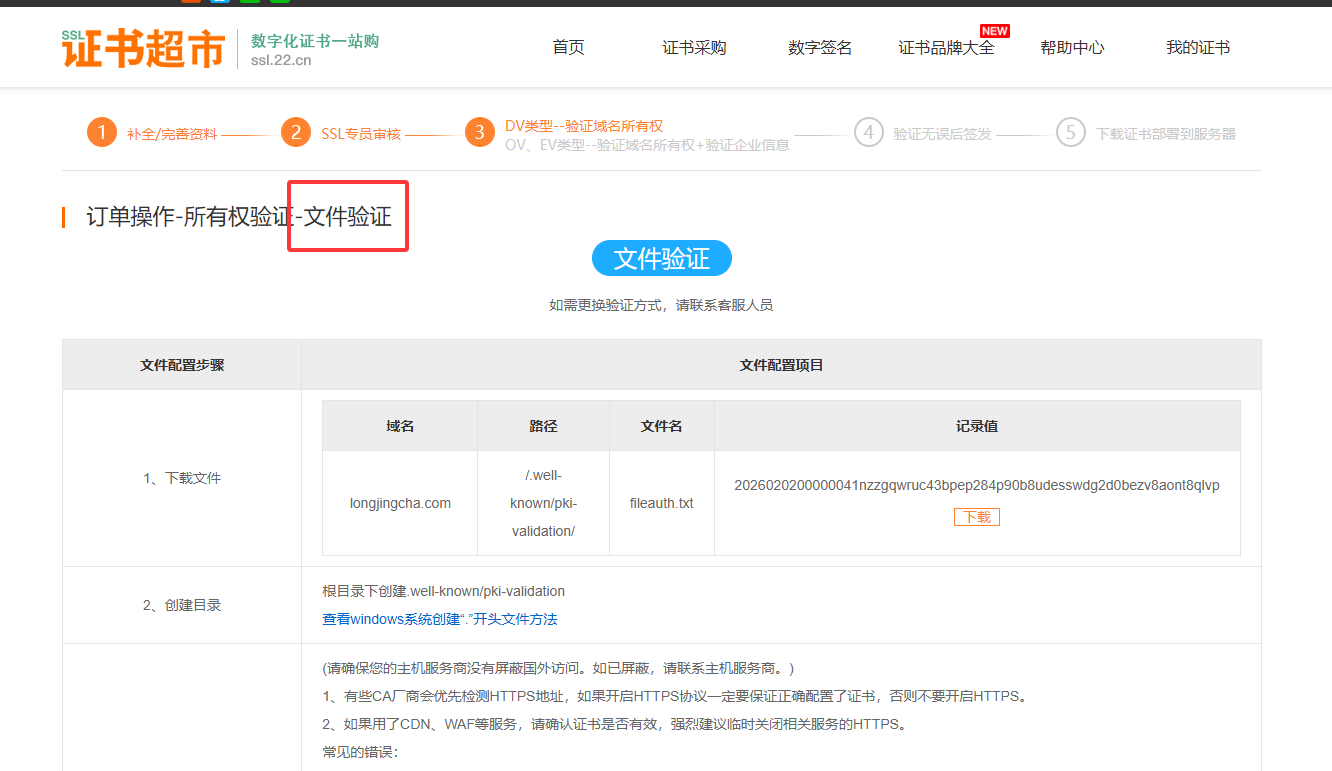This screenshot has height=771, width=1332.
Task: Click the step 1 circle icon
Action: [102, 132]
